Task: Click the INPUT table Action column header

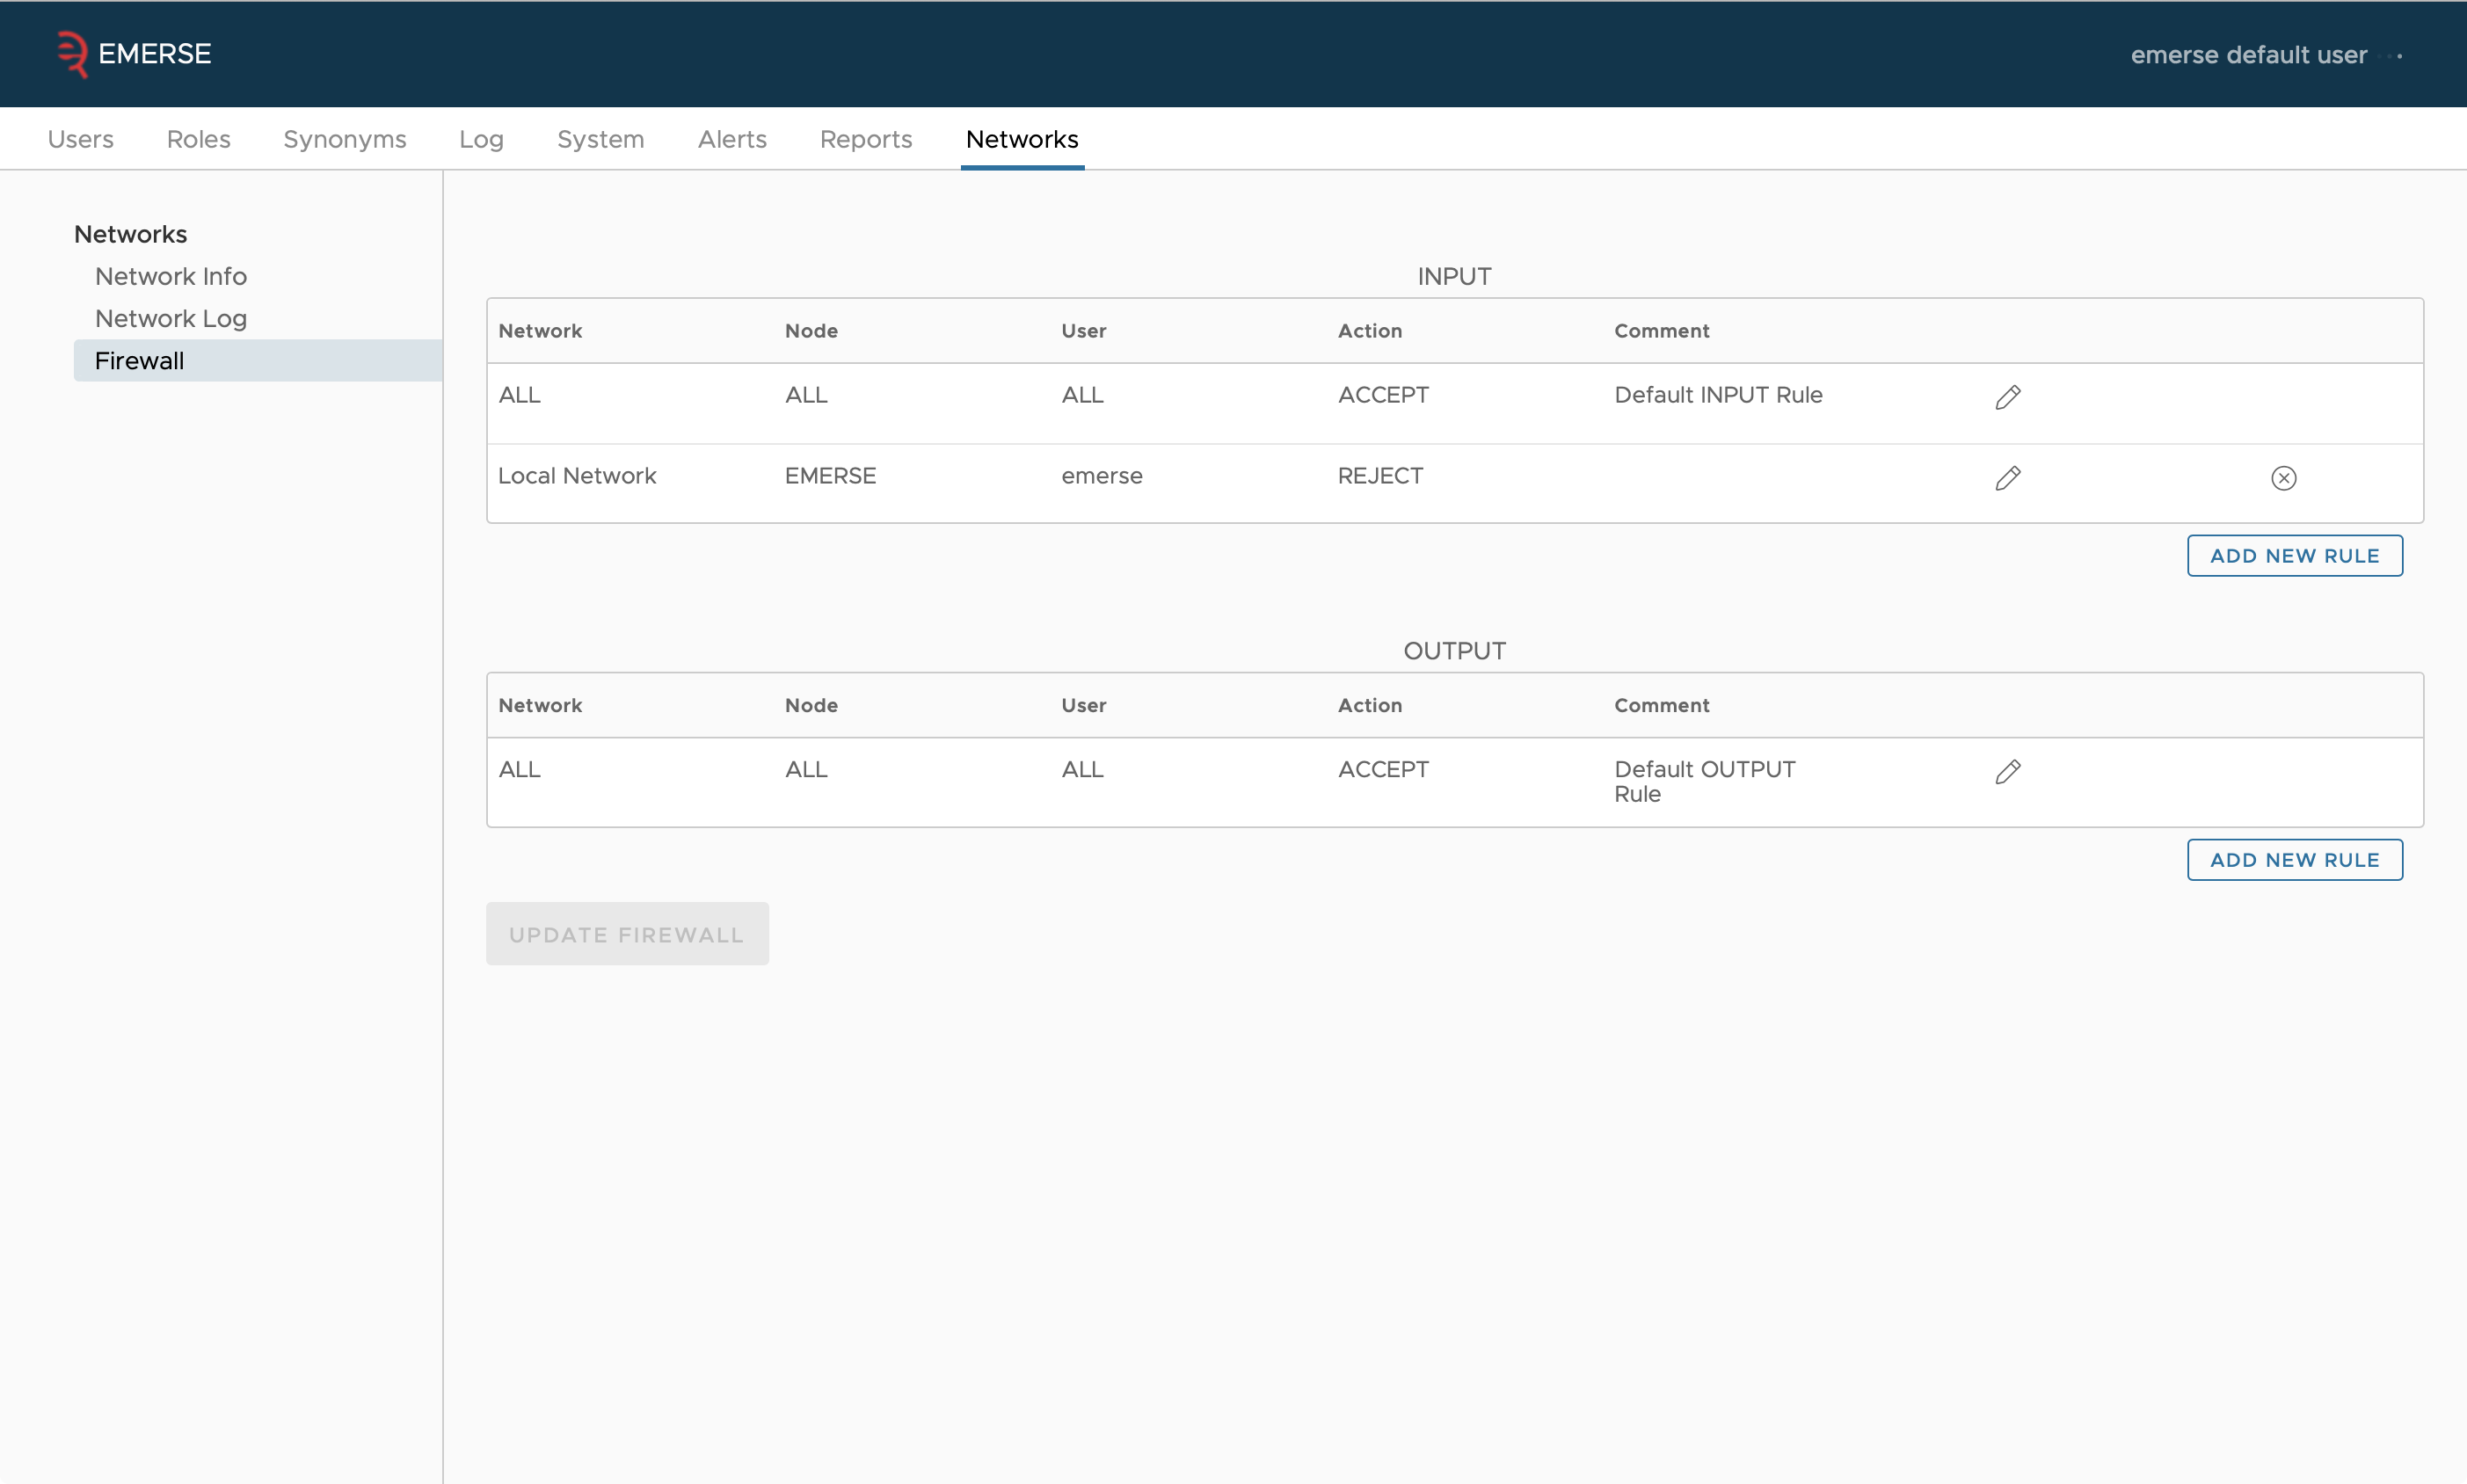Action: click(x=1370, y=331)
